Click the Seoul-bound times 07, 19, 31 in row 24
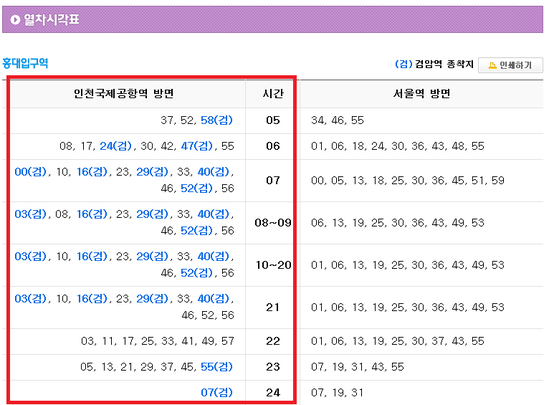Viewport: 554px width, 405px height. [337, 393]
